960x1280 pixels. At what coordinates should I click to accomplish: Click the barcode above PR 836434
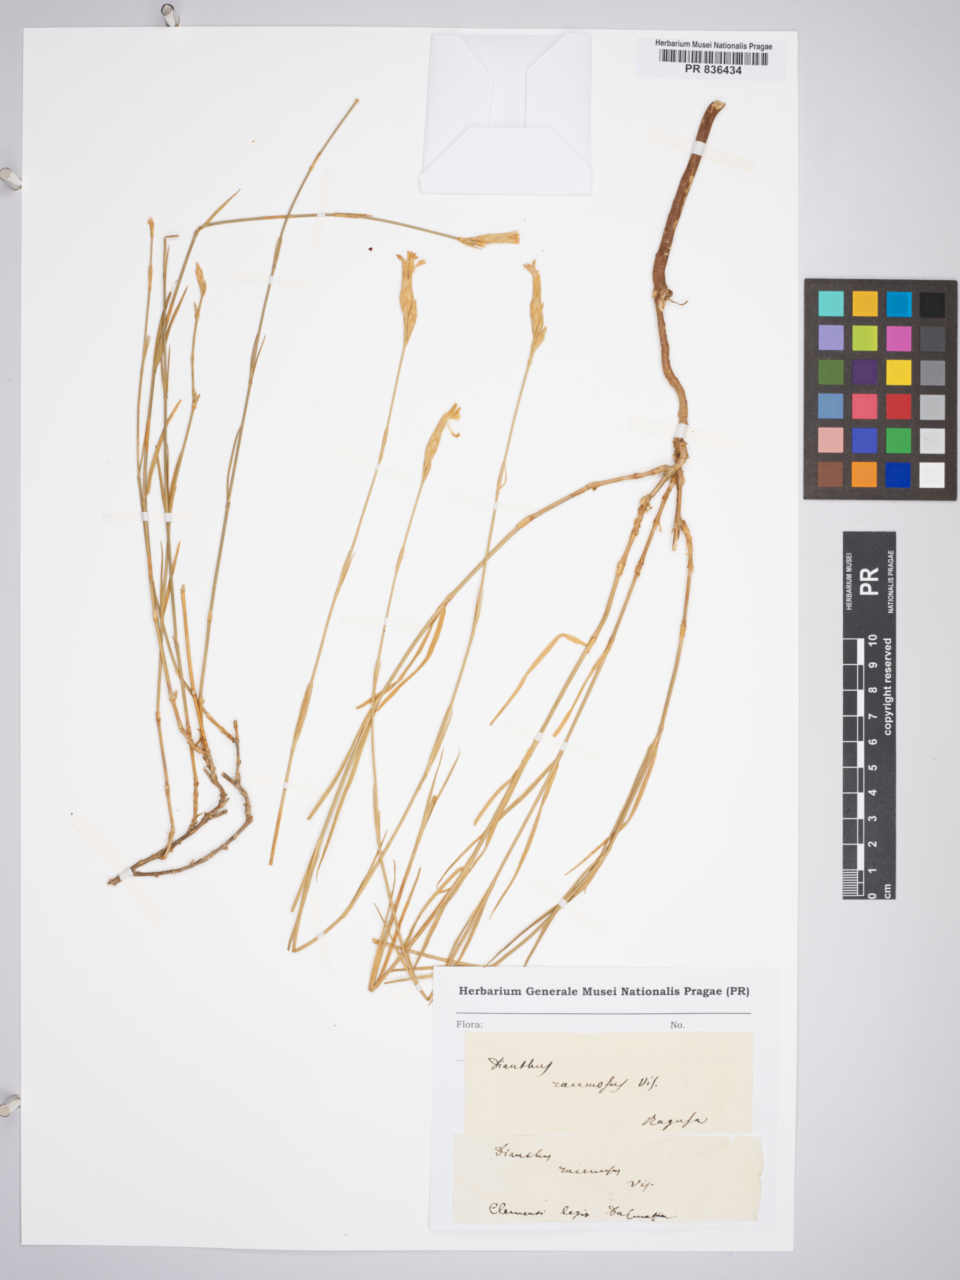click(713, 58)
